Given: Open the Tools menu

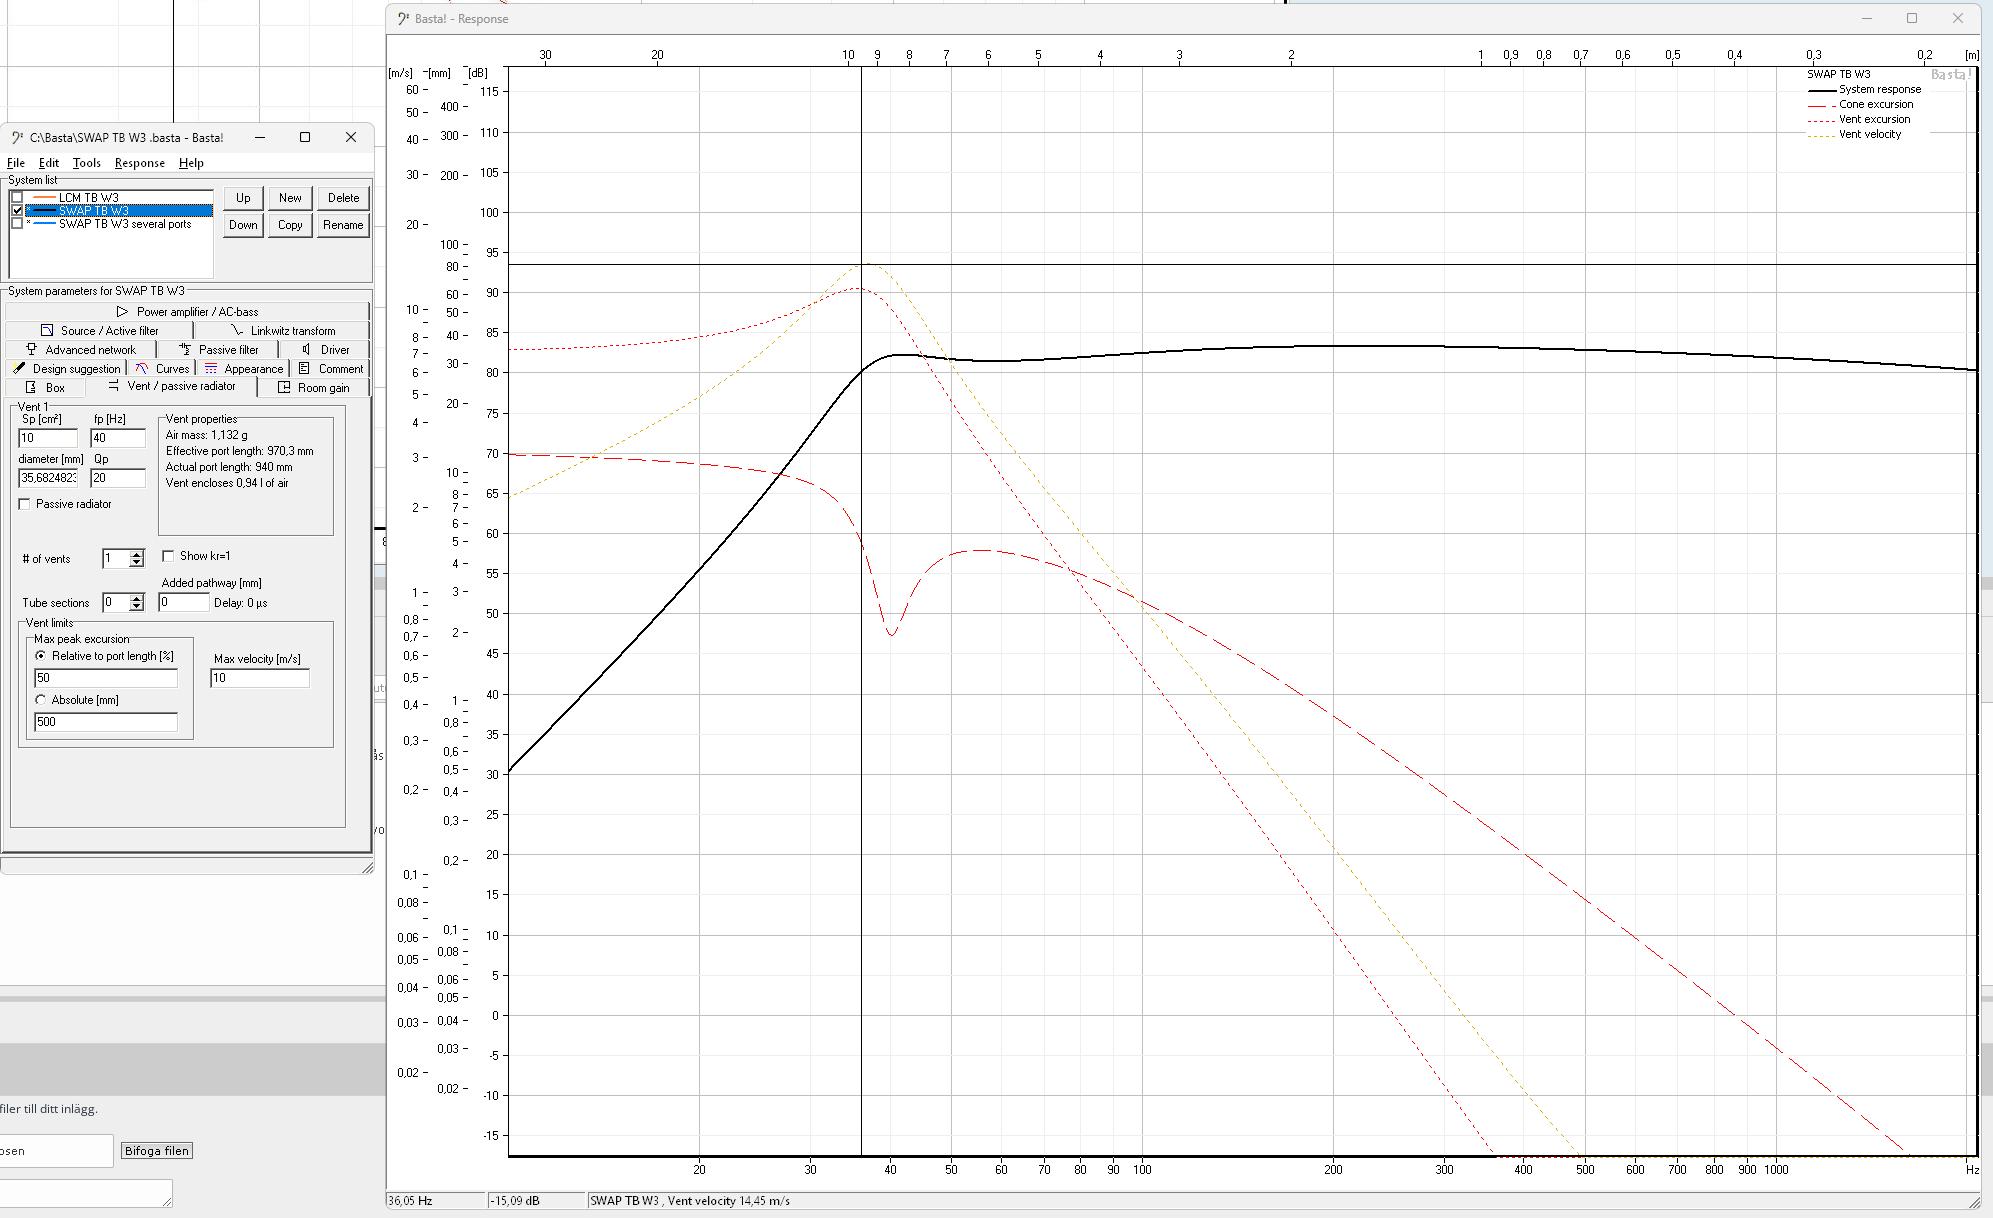Looking at the screenshot, I should tap(86, 163).
